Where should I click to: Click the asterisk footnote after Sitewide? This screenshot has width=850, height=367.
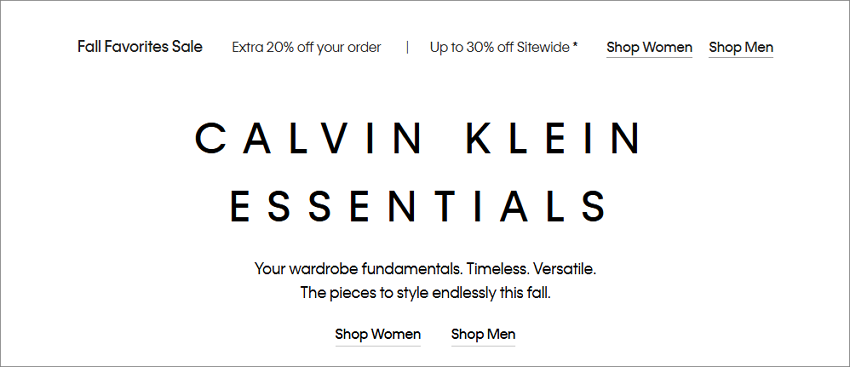(x=575, y=46)
